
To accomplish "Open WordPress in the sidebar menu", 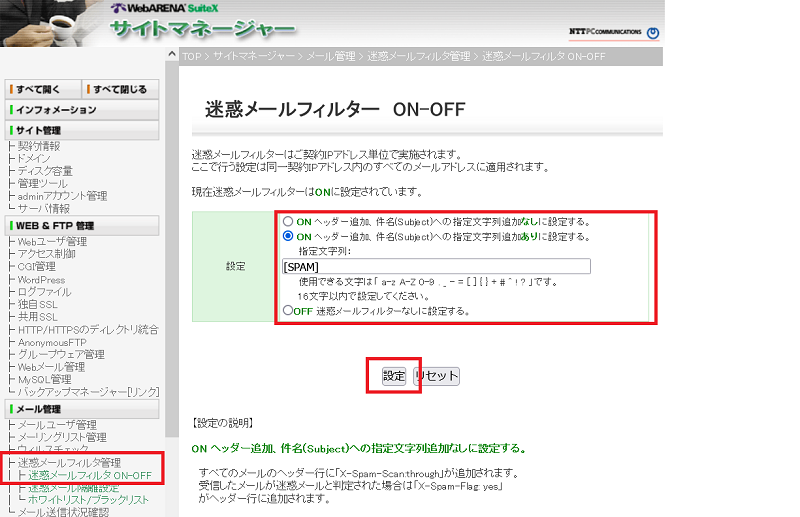I will coord(41,280).
